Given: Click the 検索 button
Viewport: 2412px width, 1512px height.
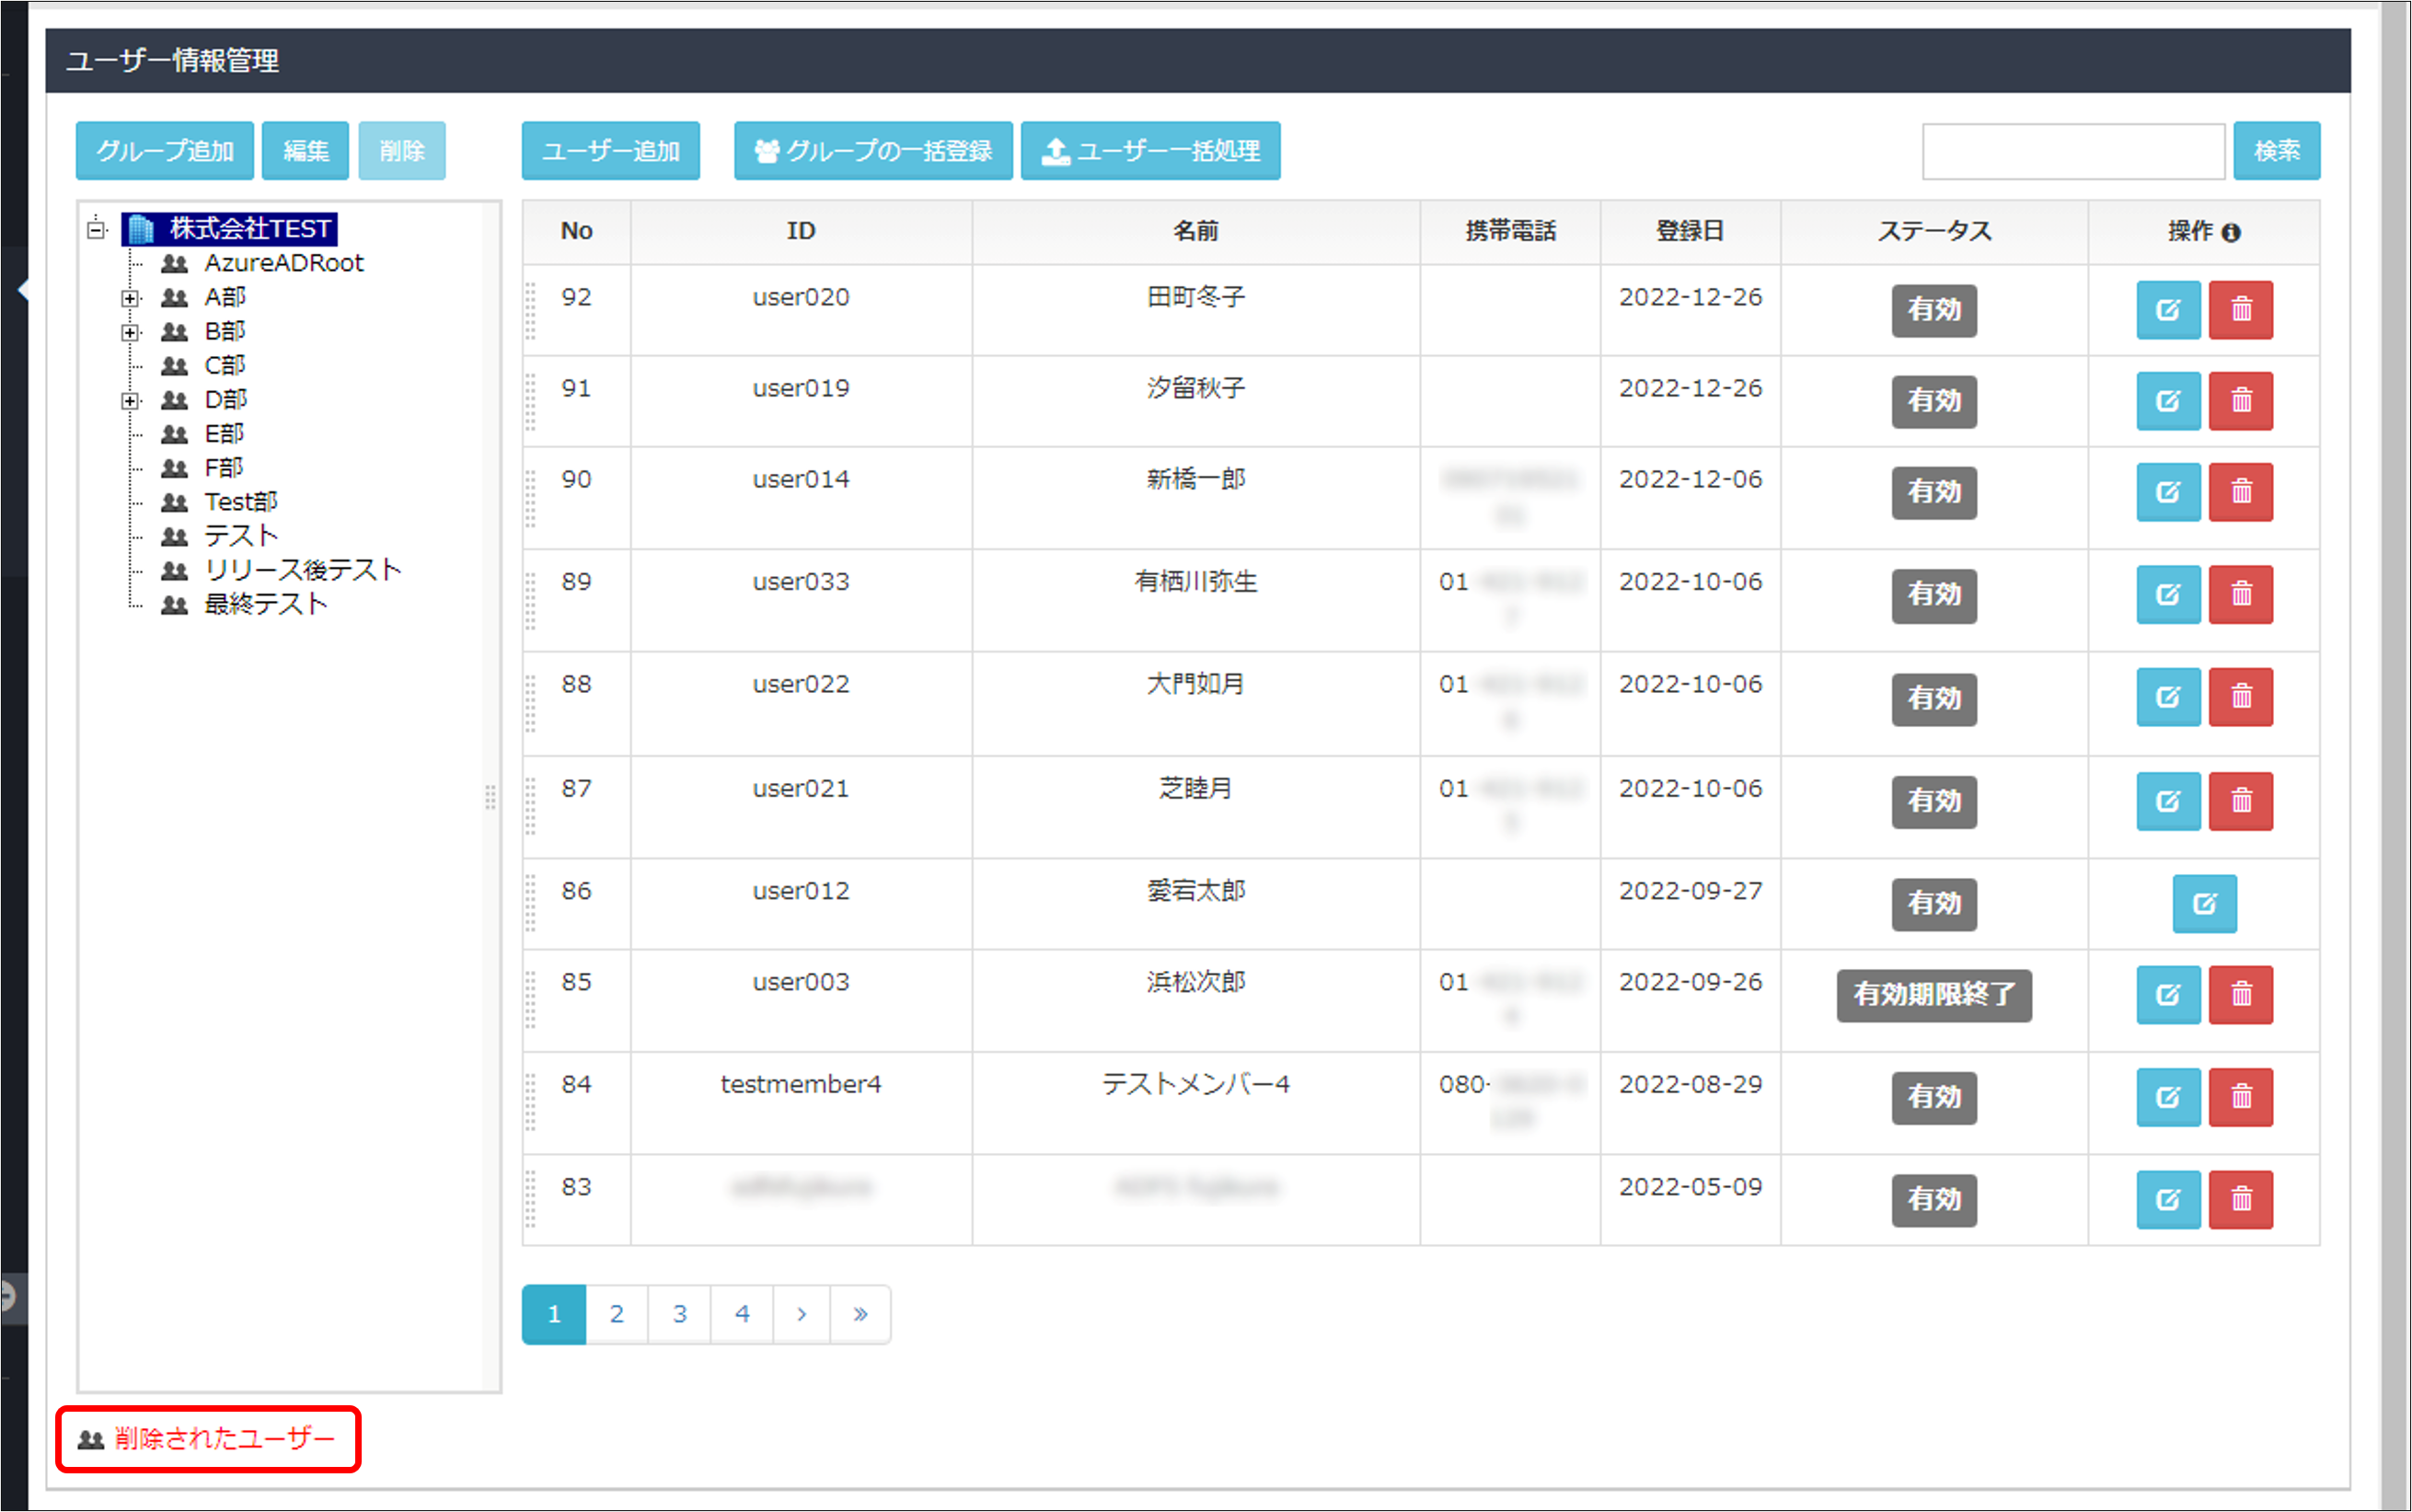Looking at the screenshot, I should (x=2277, y=151).
